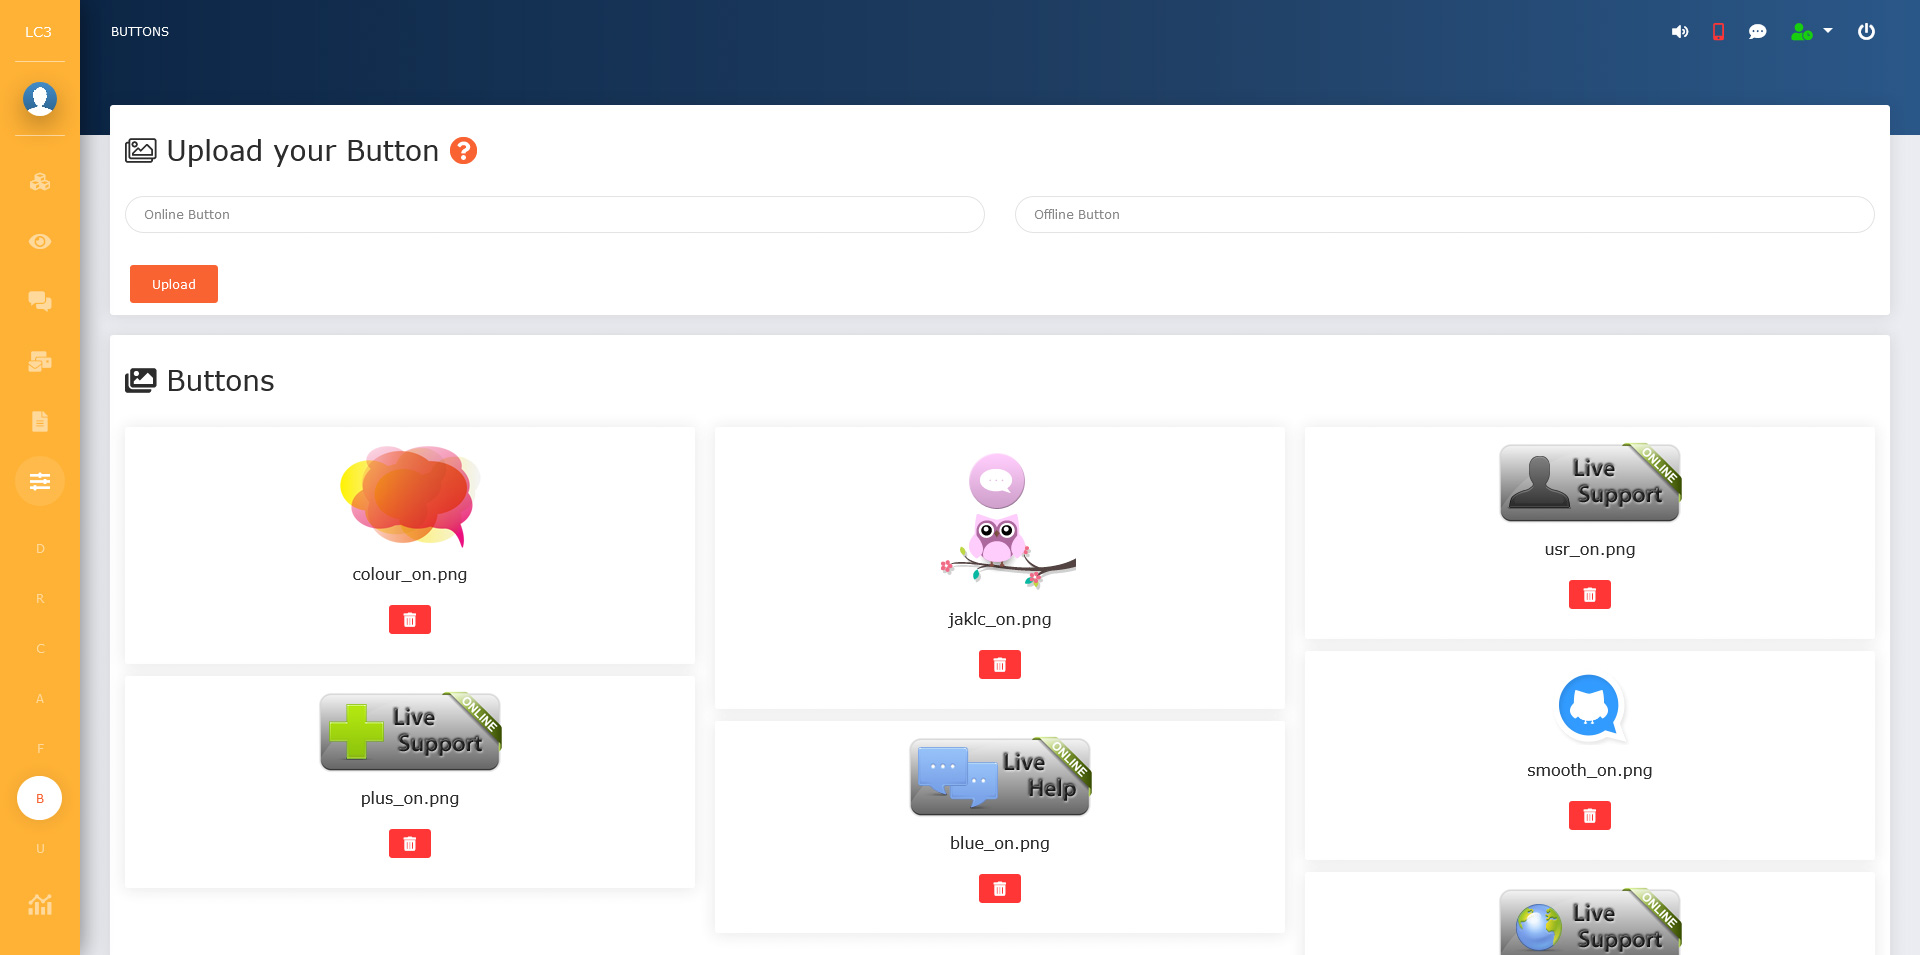The width and height of the screenshot is (1920, 955).
Task: Expand the green user status dropdown
Action: pos(1811,32)
